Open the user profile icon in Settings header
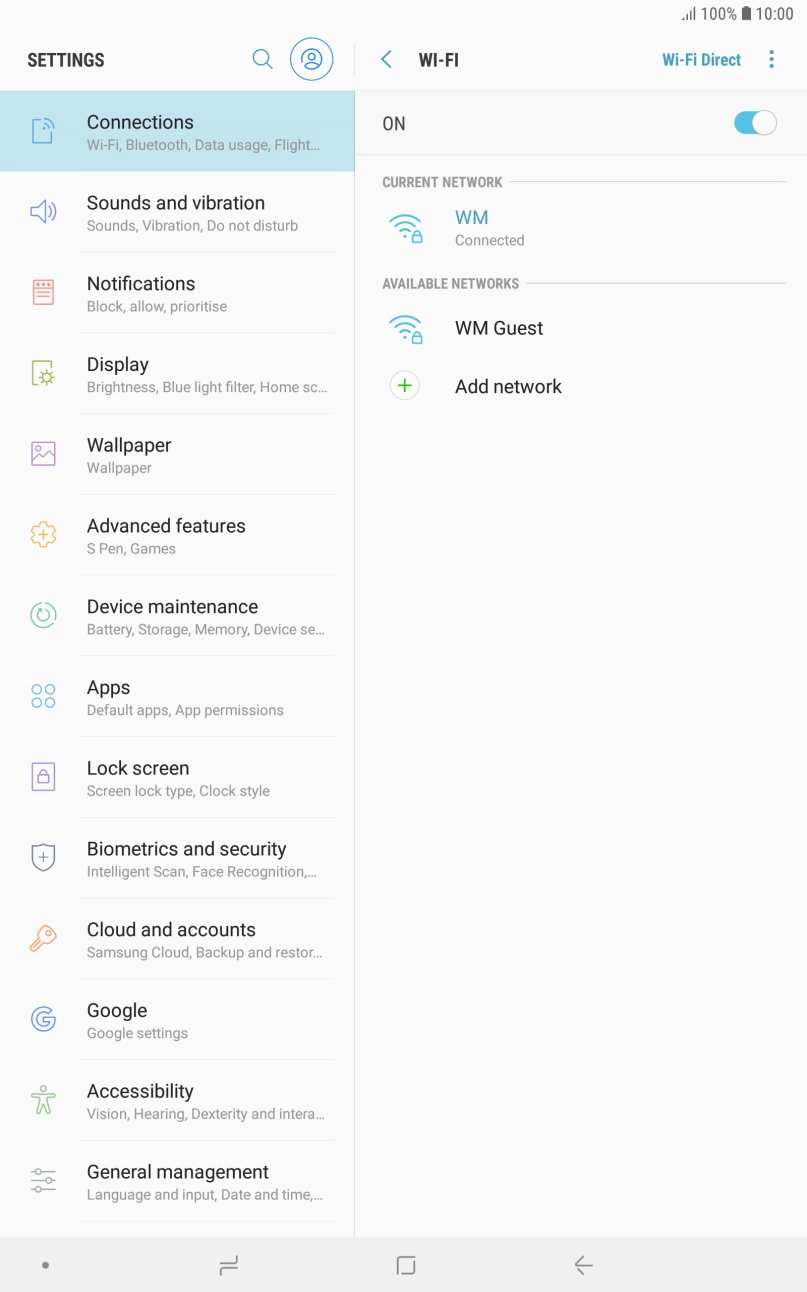 point(311,59)
